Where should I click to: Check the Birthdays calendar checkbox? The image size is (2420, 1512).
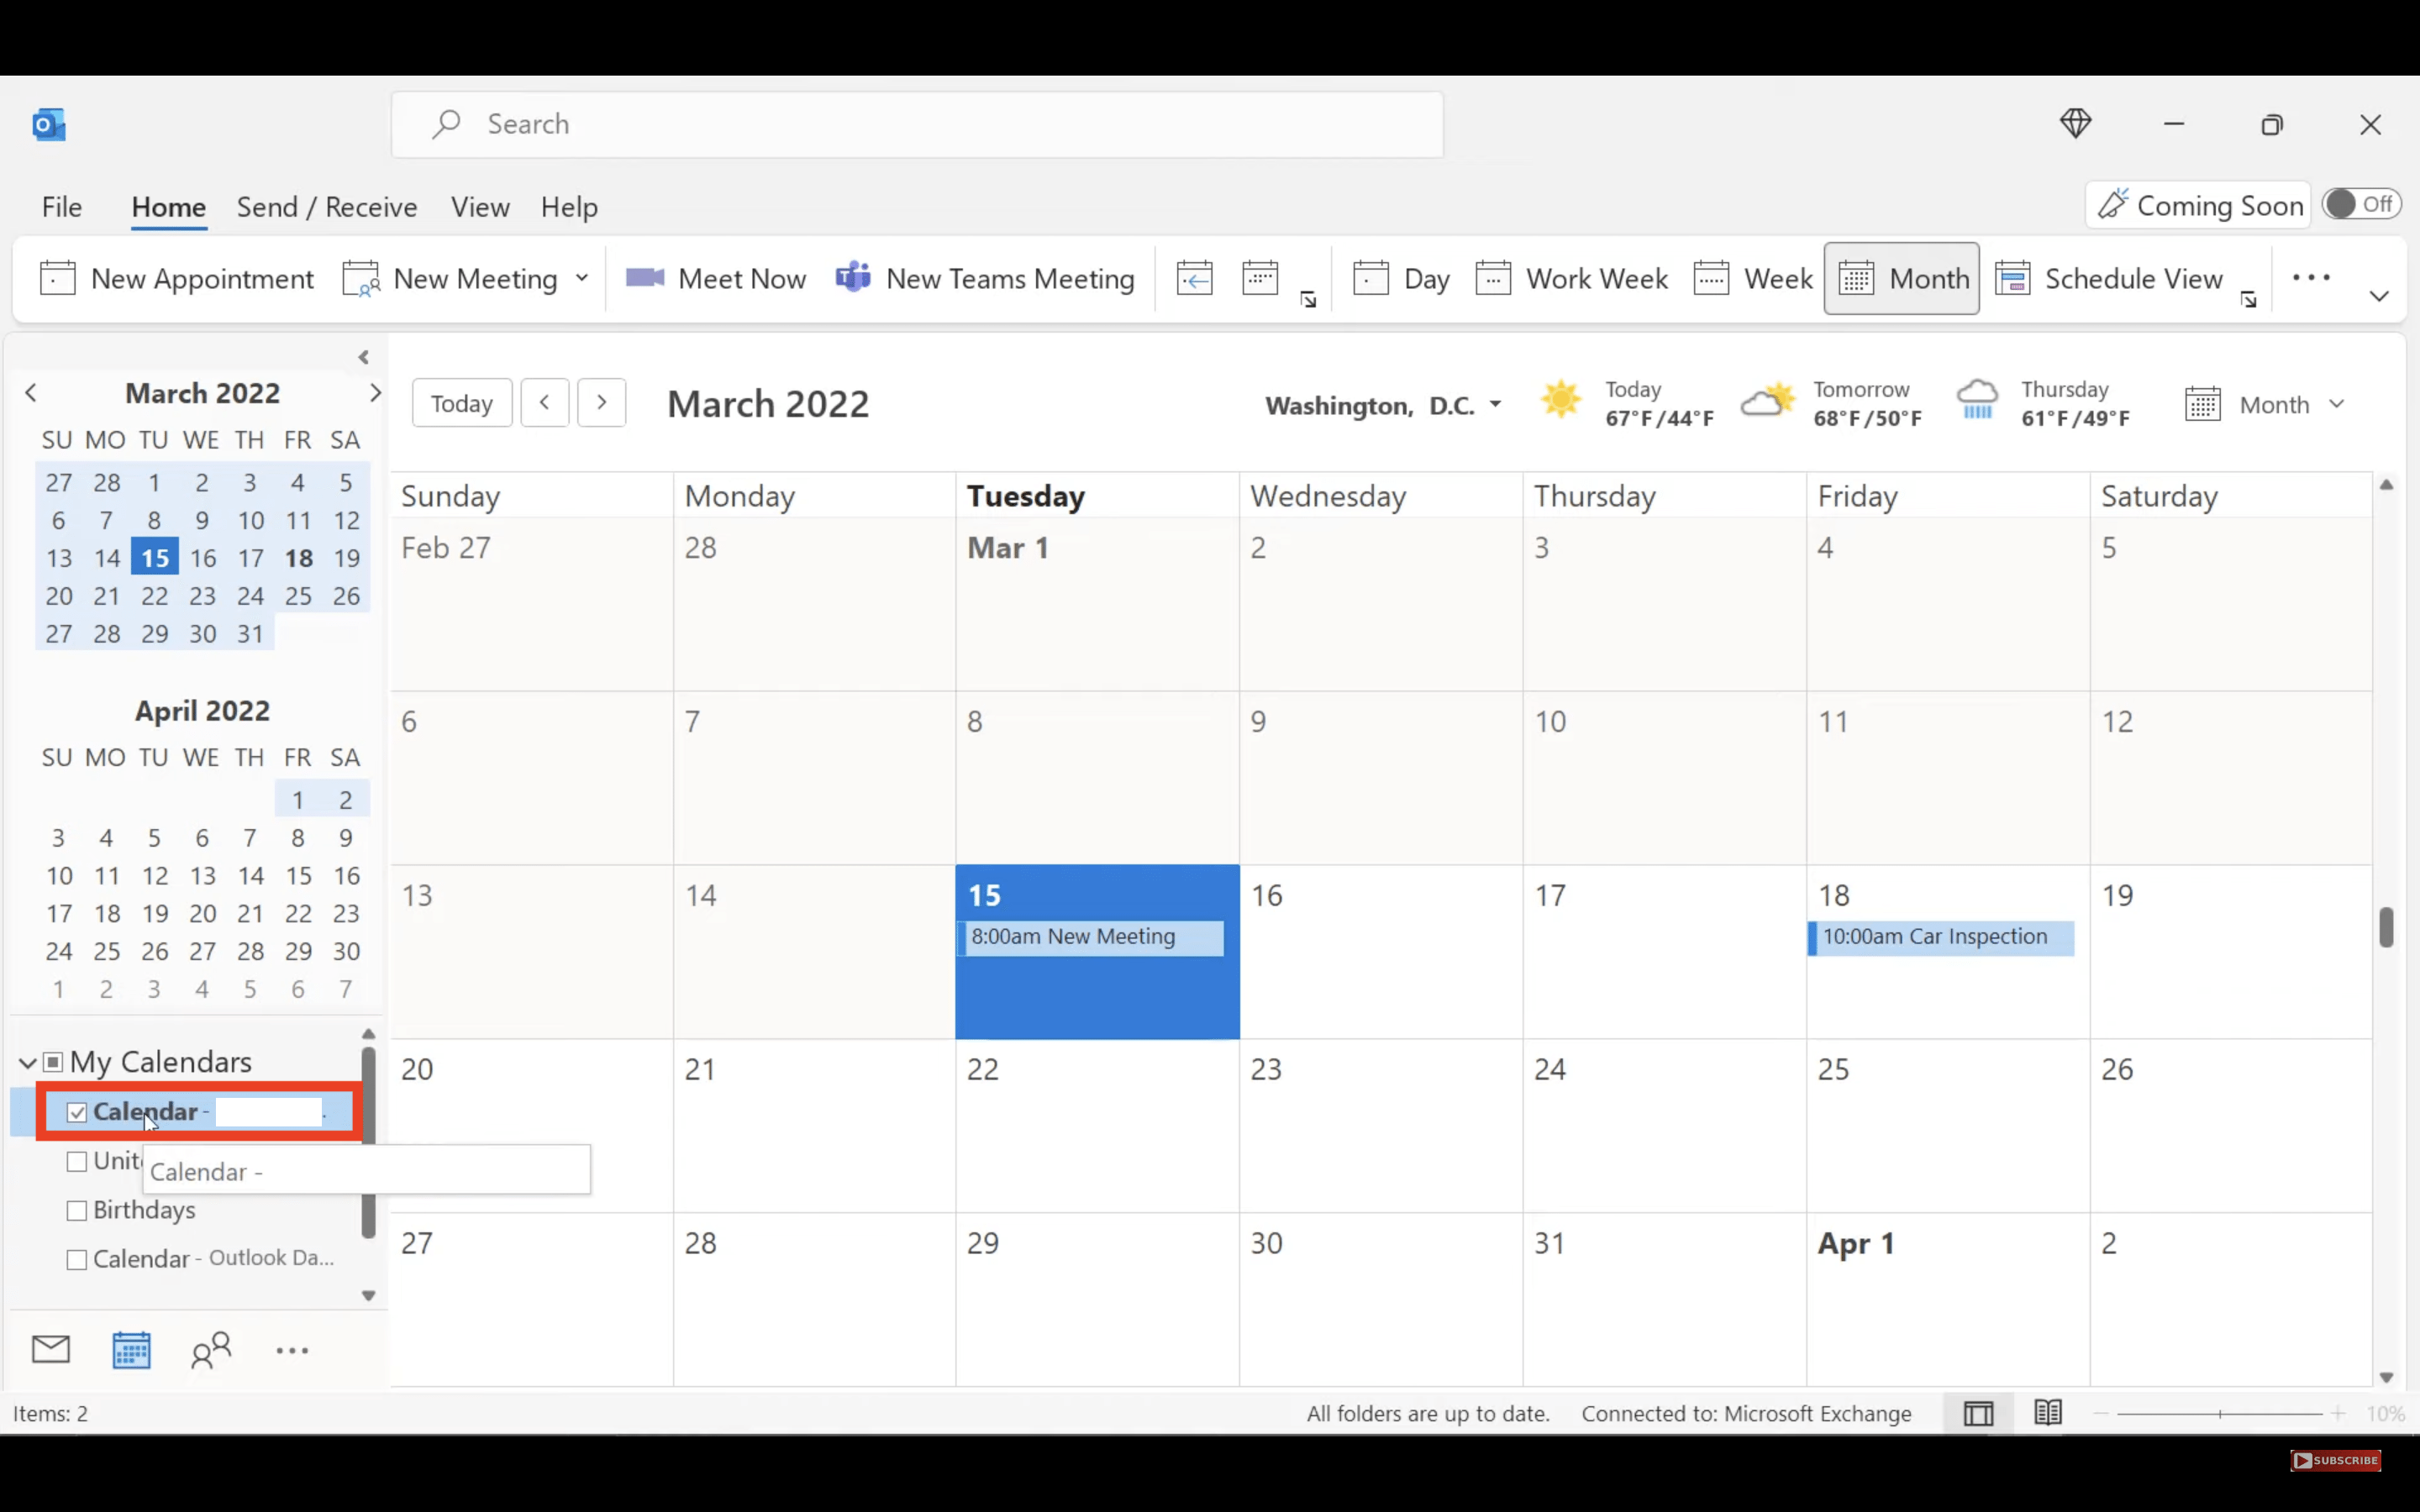pyautogui.click(x=77, y=1211)
